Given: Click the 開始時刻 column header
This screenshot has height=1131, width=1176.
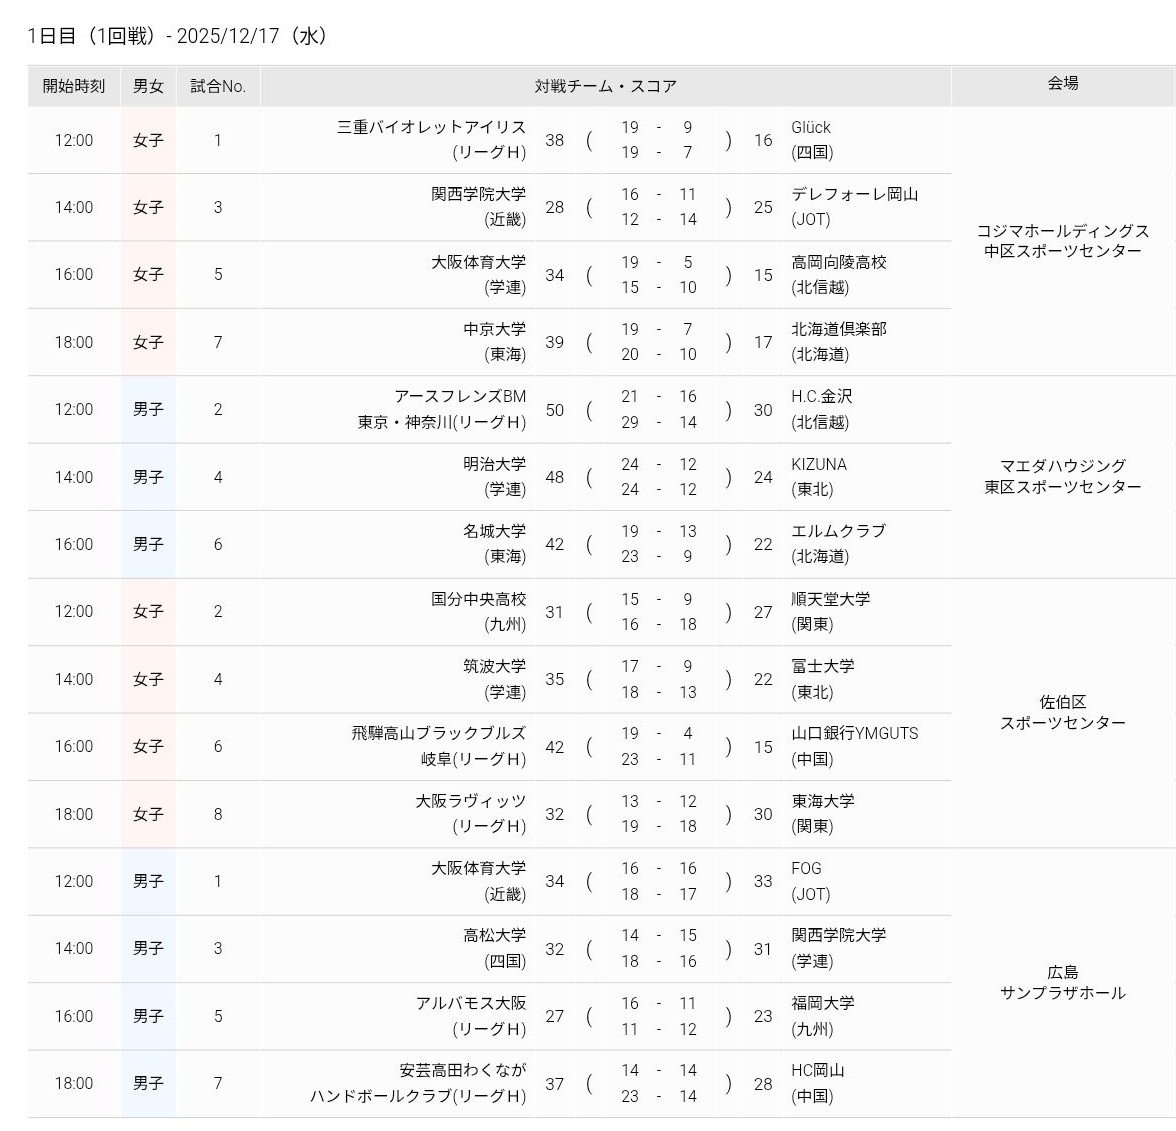Looking at the screenshot, I should (73, 86).
